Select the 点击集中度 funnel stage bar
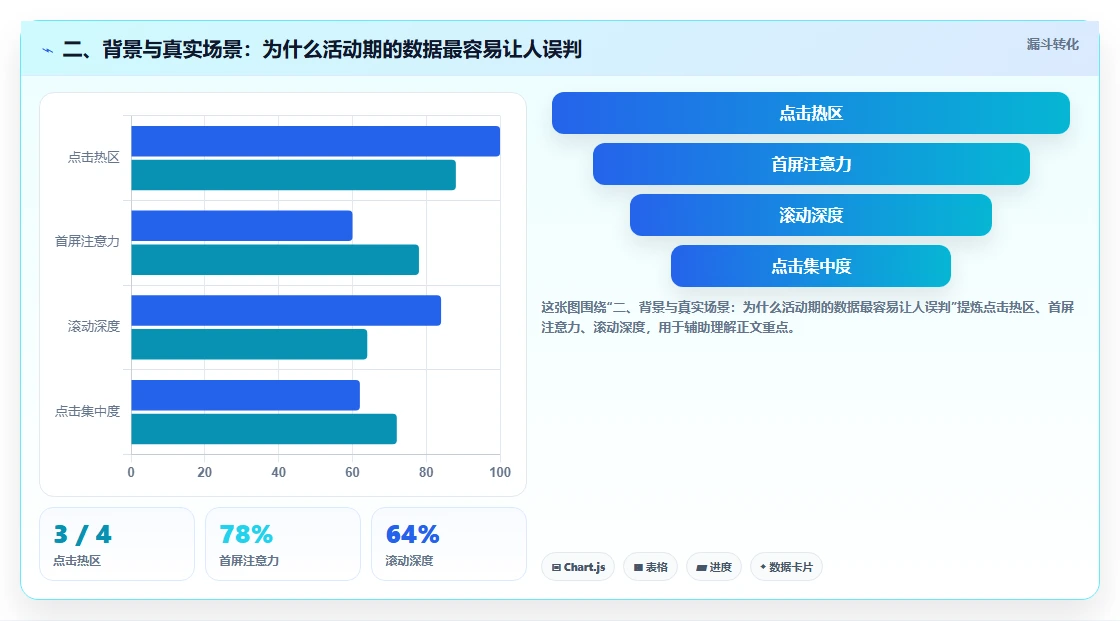 (811, 266)
